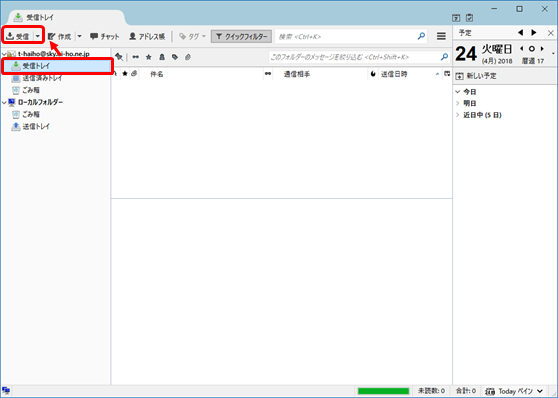The image size is (558, 398).
Task: Sort by junk status flame column
Action: tap(373, 74)
